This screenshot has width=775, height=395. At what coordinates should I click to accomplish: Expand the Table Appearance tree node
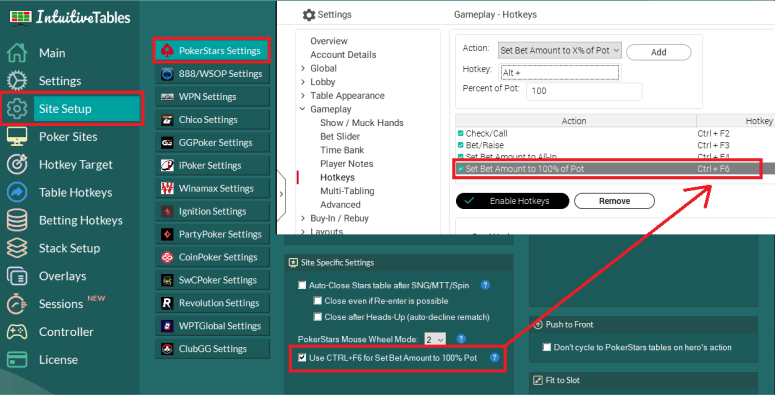click(303, 95)
